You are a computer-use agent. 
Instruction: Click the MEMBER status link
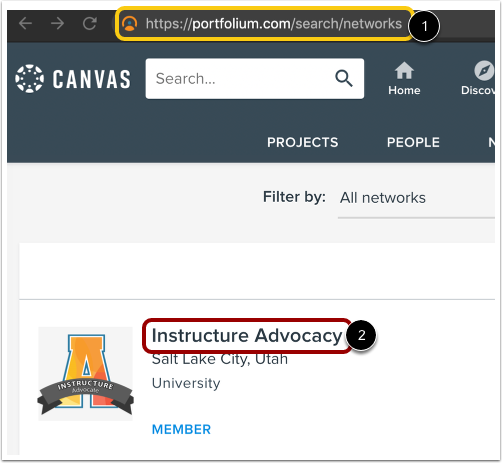click(x=181, y=429)
